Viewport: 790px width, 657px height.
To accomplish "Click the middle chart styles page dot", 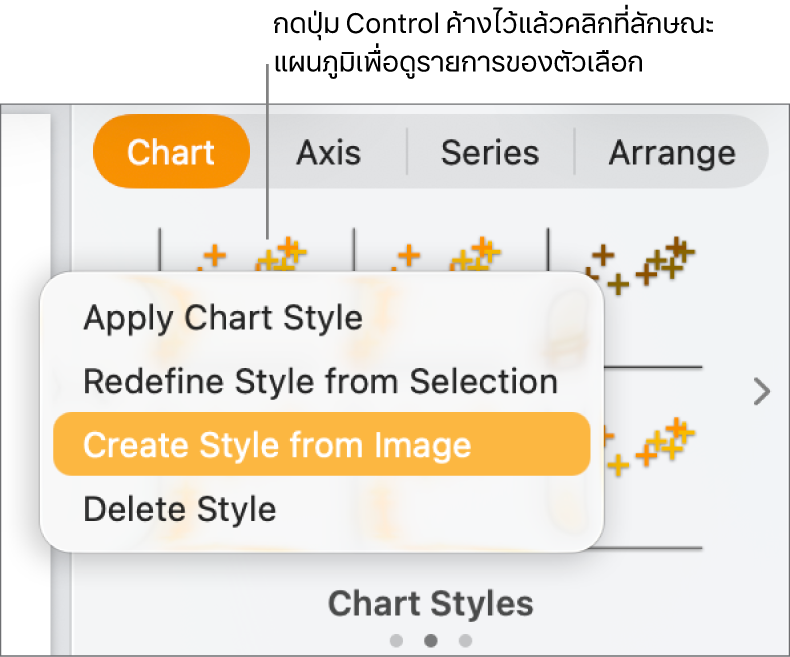I will tap(431, 640).
